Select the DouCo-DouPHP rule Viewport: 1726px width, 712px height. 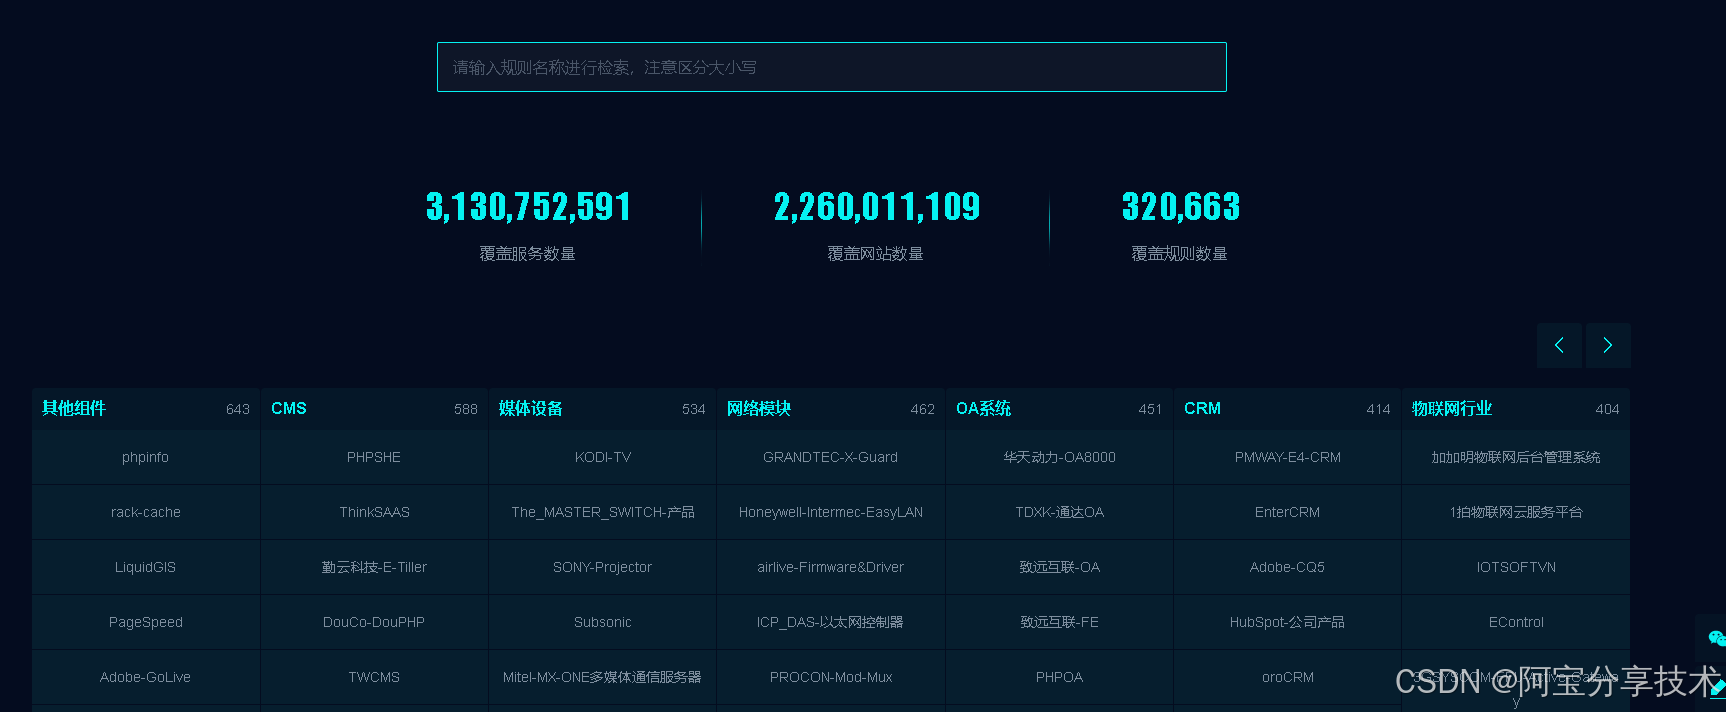pos(374,622)
